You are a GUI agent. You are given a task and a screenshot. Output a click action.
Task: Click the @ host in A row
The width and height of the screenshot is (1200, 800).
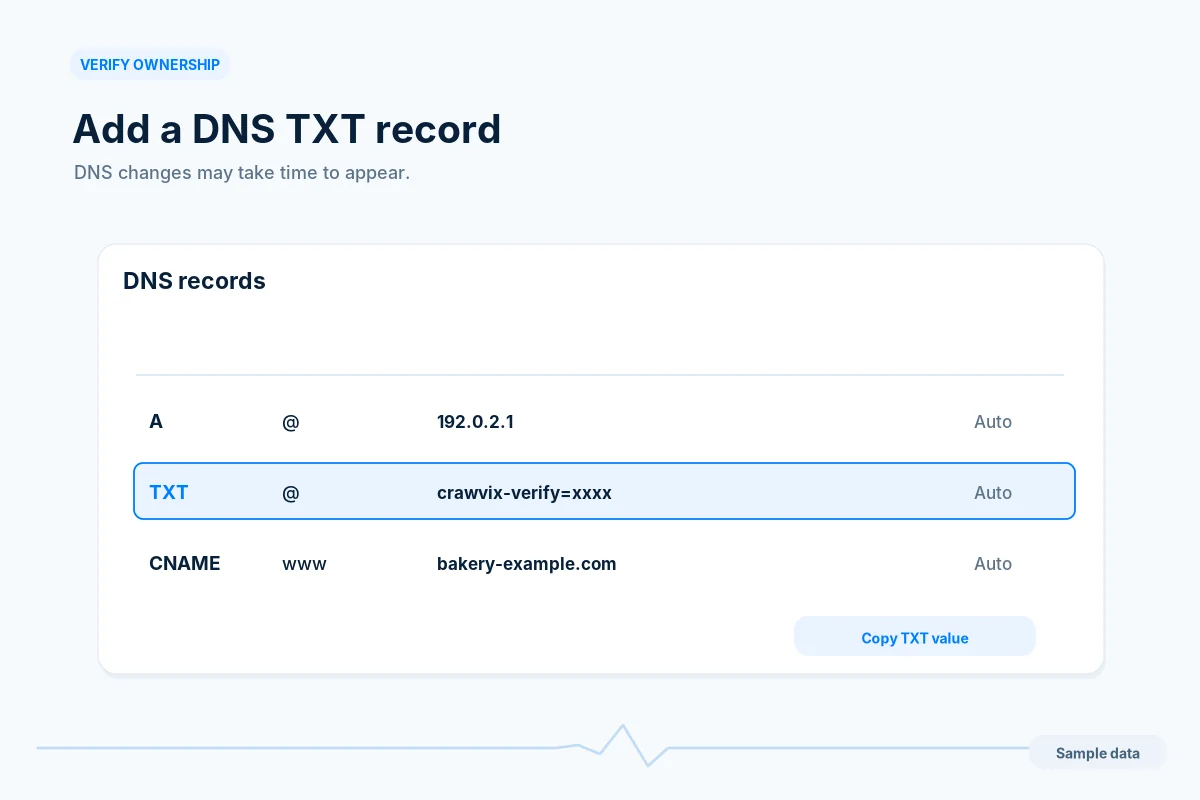pos(291,421)
